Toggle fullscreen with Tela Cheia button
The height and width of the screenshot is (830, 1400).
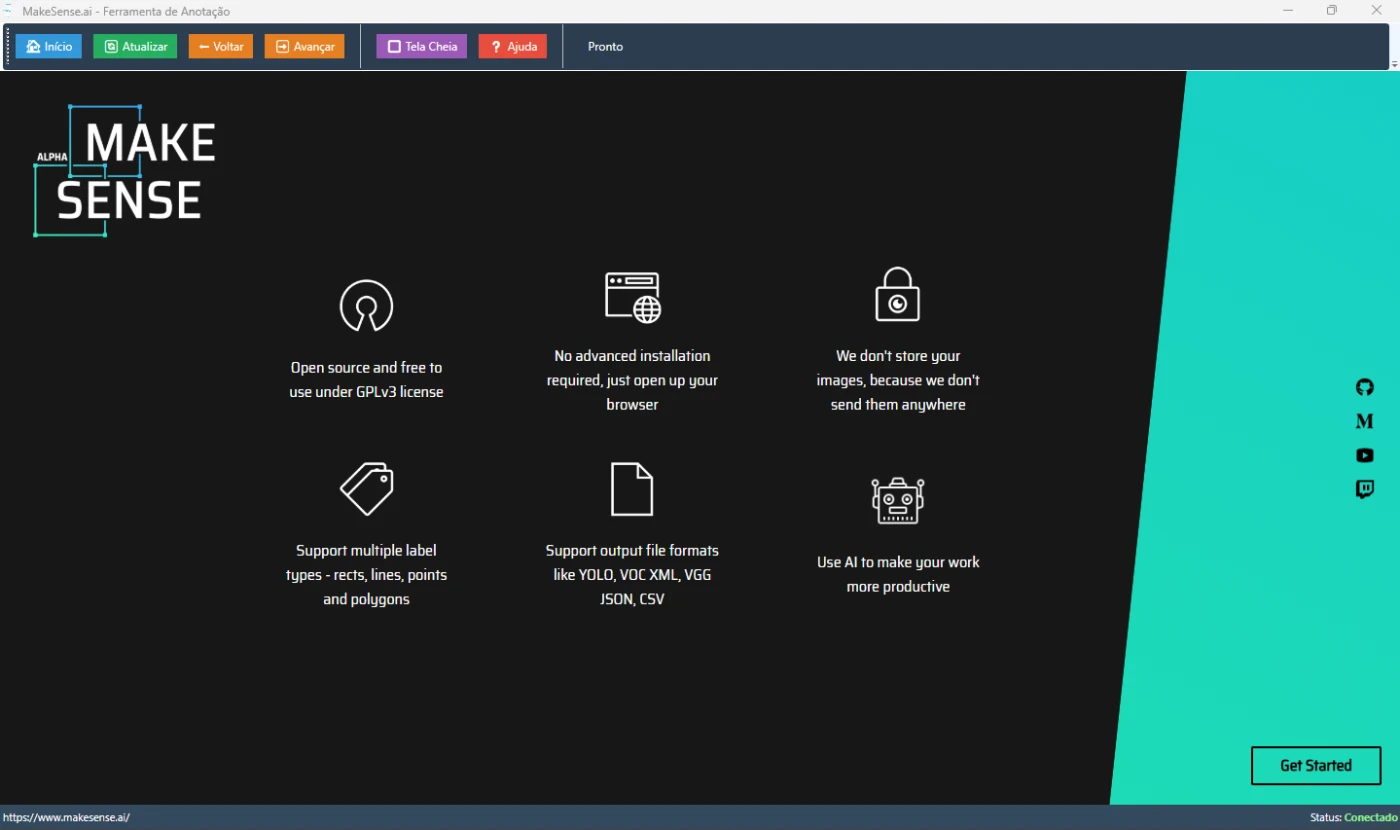click(x=421, y=47)
